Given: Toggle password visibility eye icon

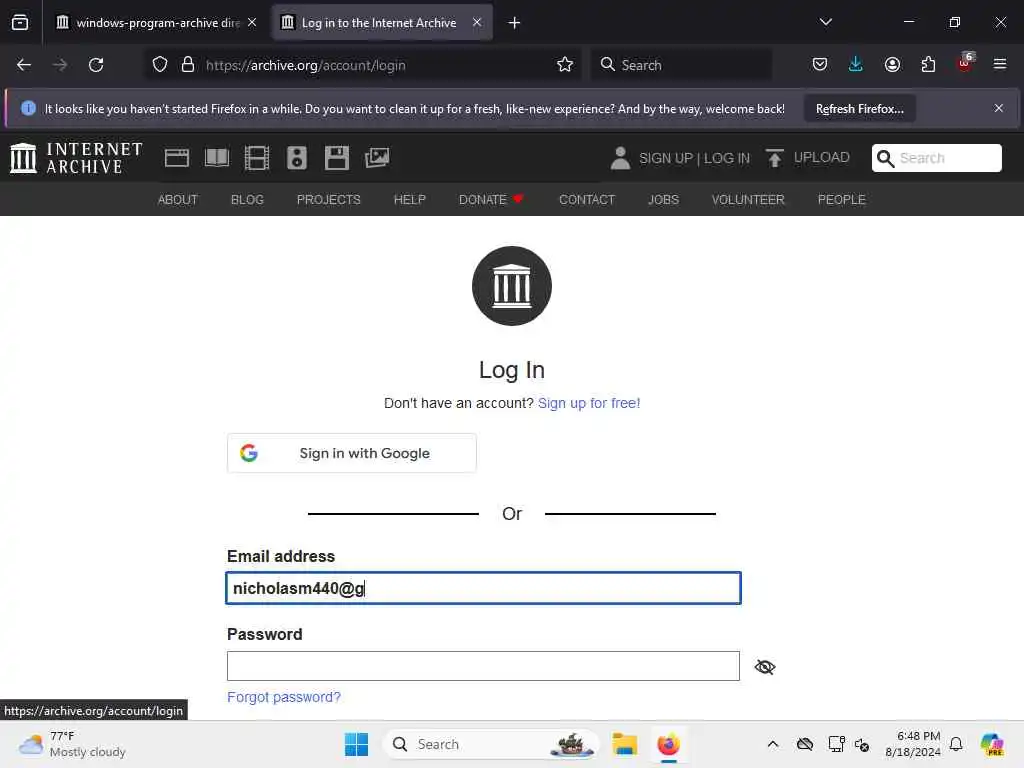Looking at the screenshot, I should 765,667.
